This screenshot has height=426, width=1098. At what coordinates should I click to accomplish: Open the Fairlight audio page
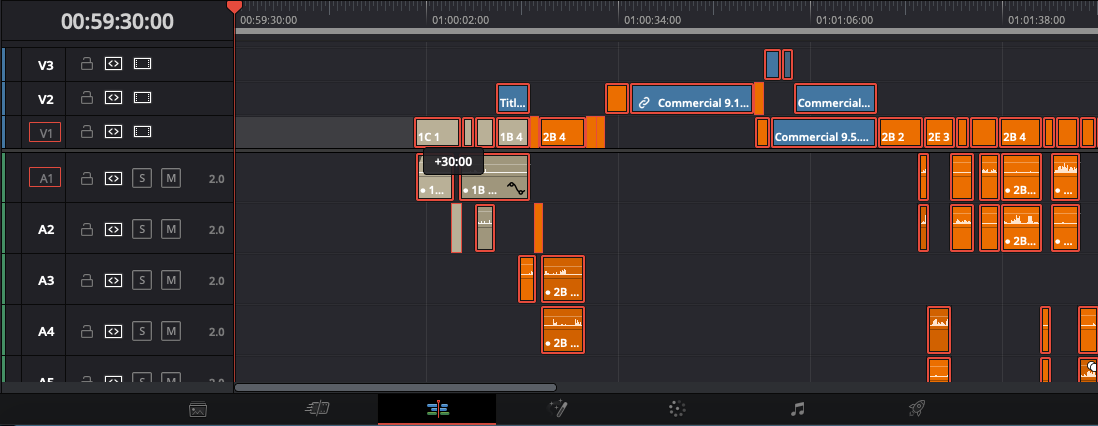[x=797, y=409]
